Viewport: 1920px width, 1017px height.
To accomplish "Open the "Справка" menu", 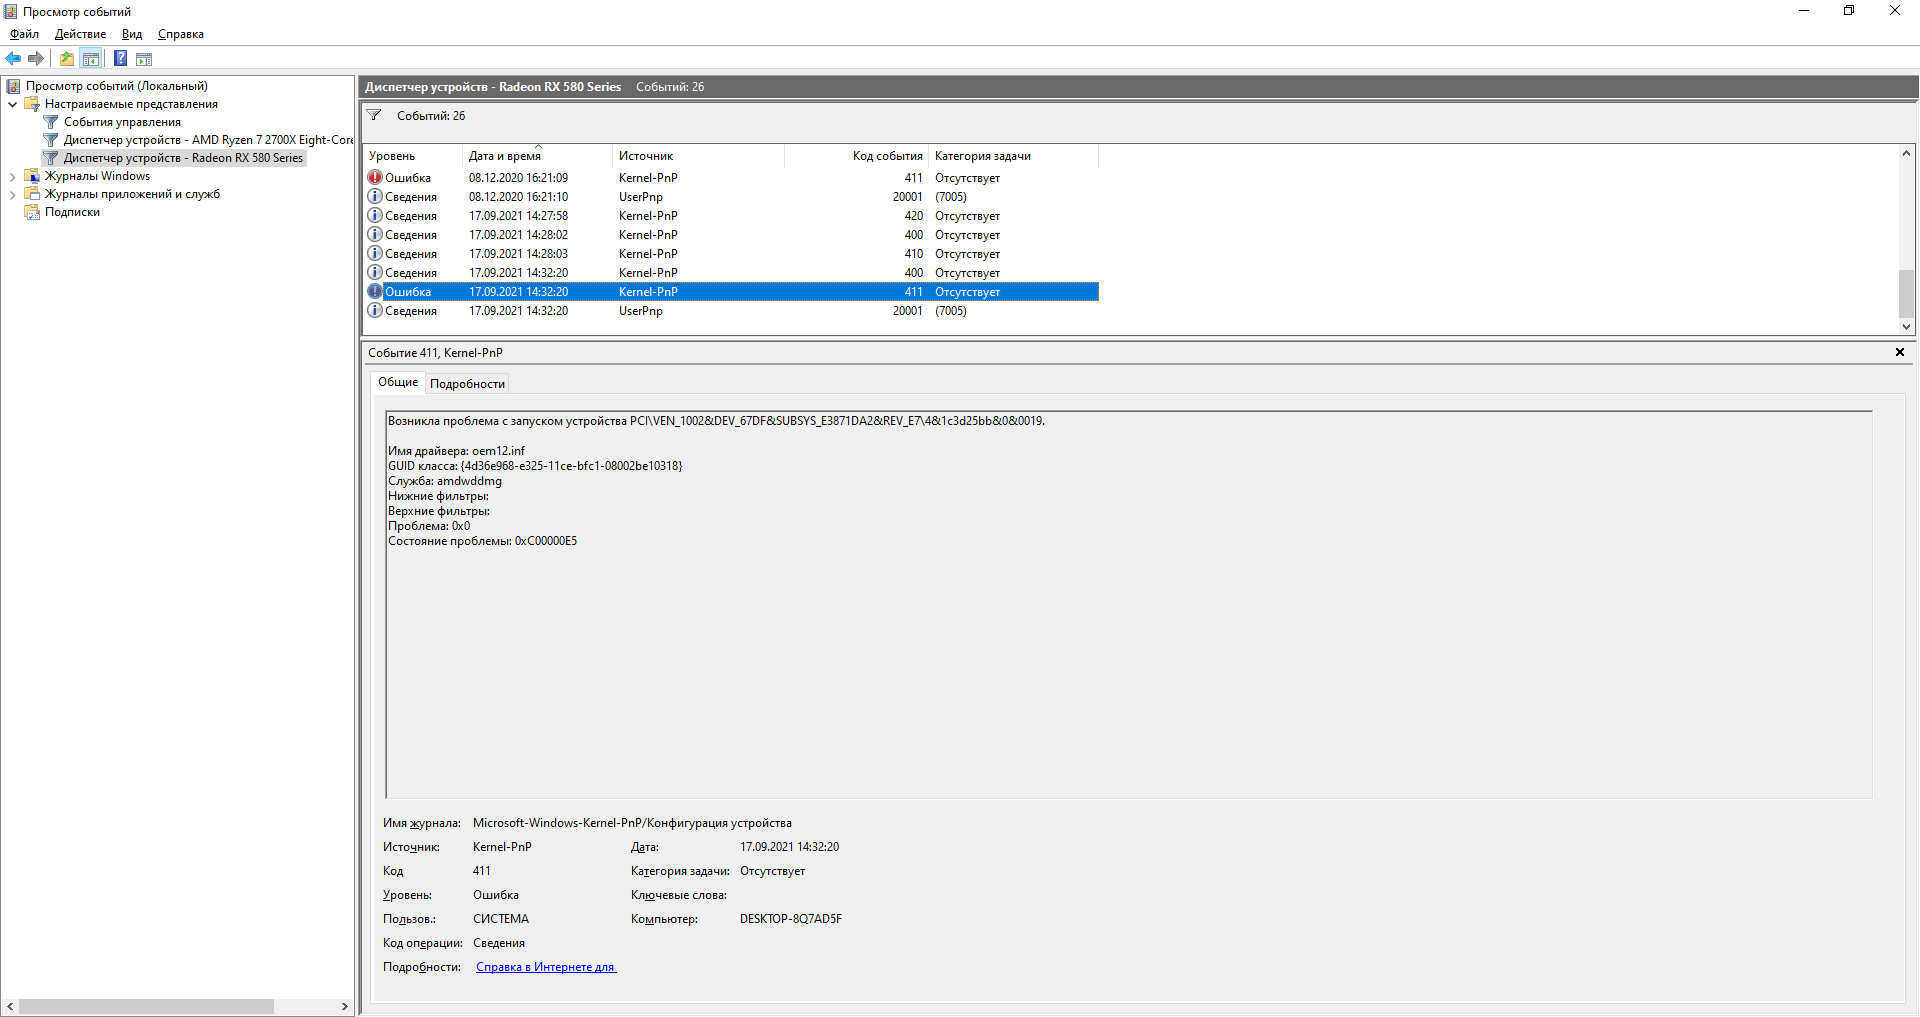I will (x=181, y=34).
